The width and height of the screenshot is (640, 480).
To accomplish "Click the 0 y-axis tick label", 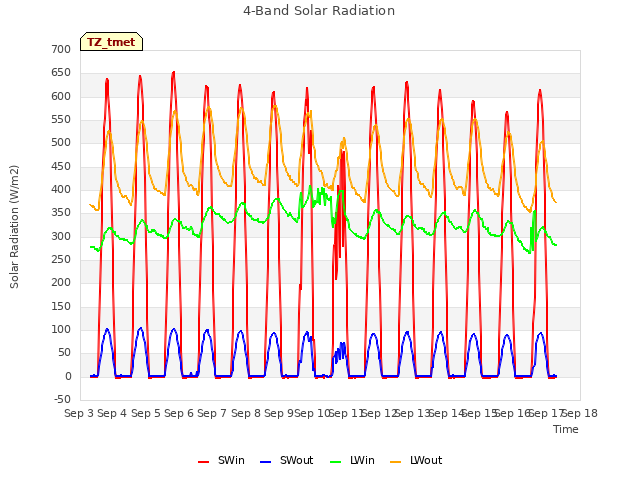I will 68,376.
